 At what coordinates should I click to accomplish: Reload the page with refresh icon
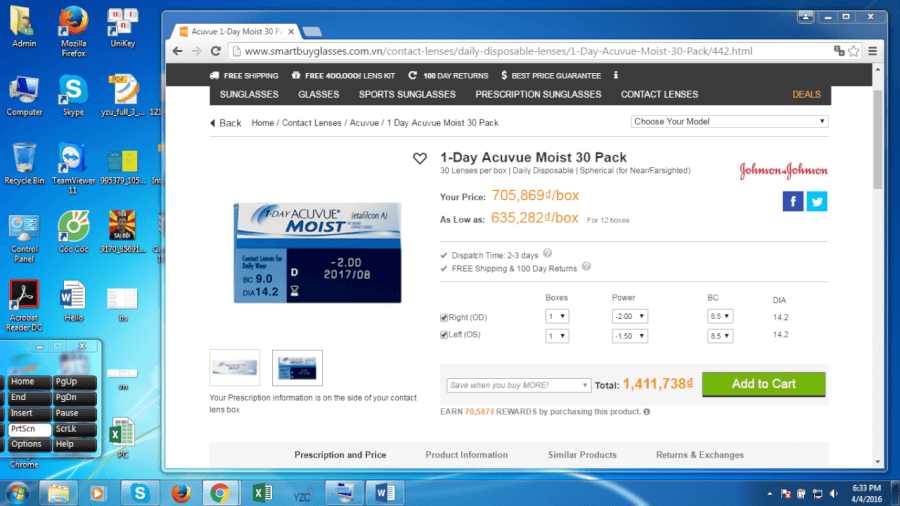(x=218, y=51)
